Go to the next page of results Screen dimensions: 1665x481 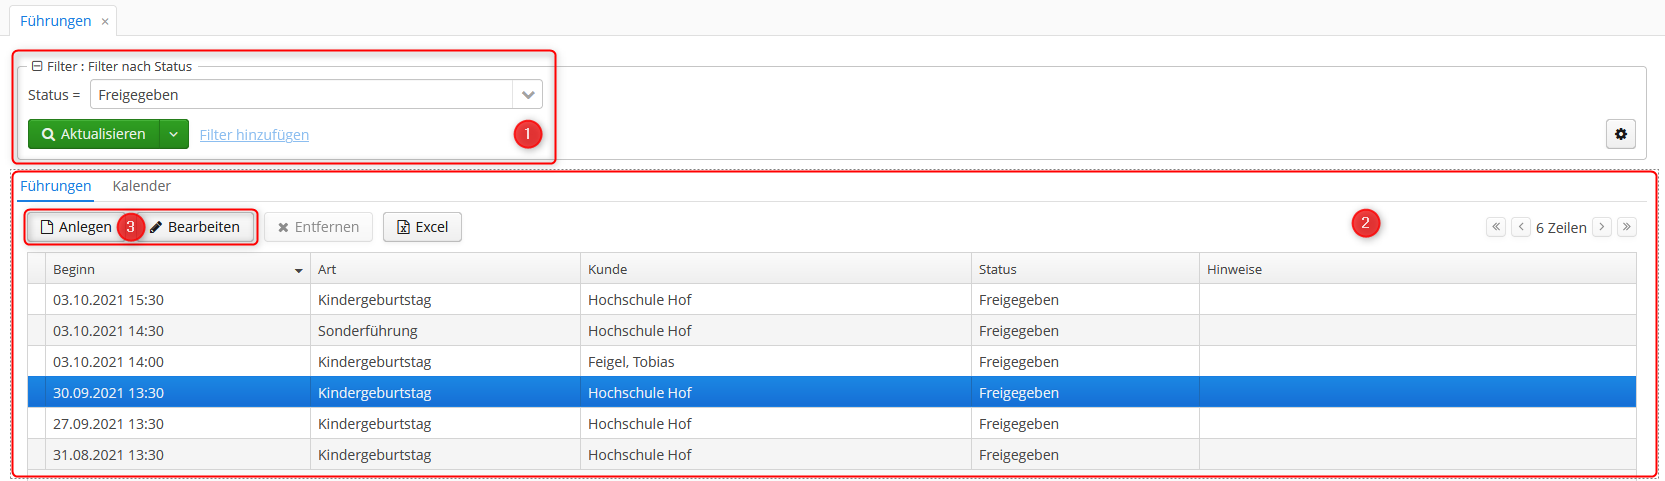click(x=1601, y=227)
